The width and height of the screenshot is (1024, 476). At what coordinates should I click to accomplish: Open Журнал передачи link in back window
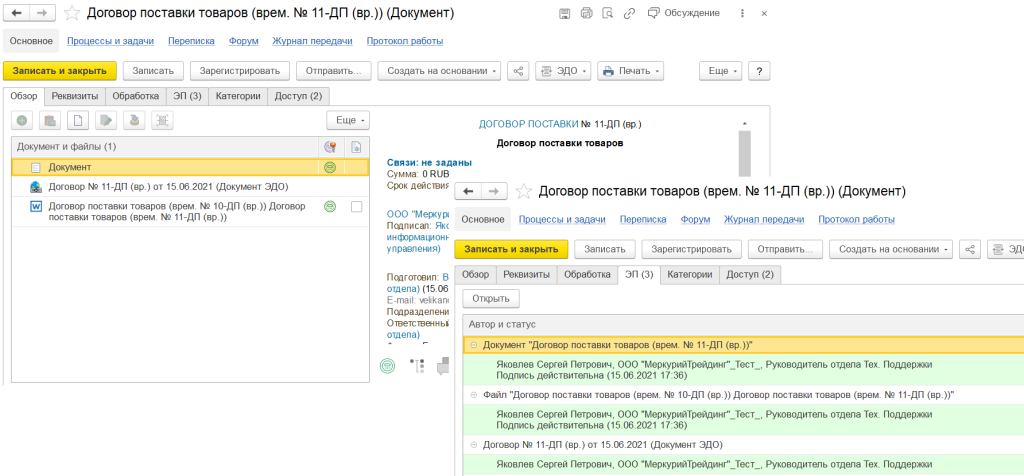[x=312, y=41]
